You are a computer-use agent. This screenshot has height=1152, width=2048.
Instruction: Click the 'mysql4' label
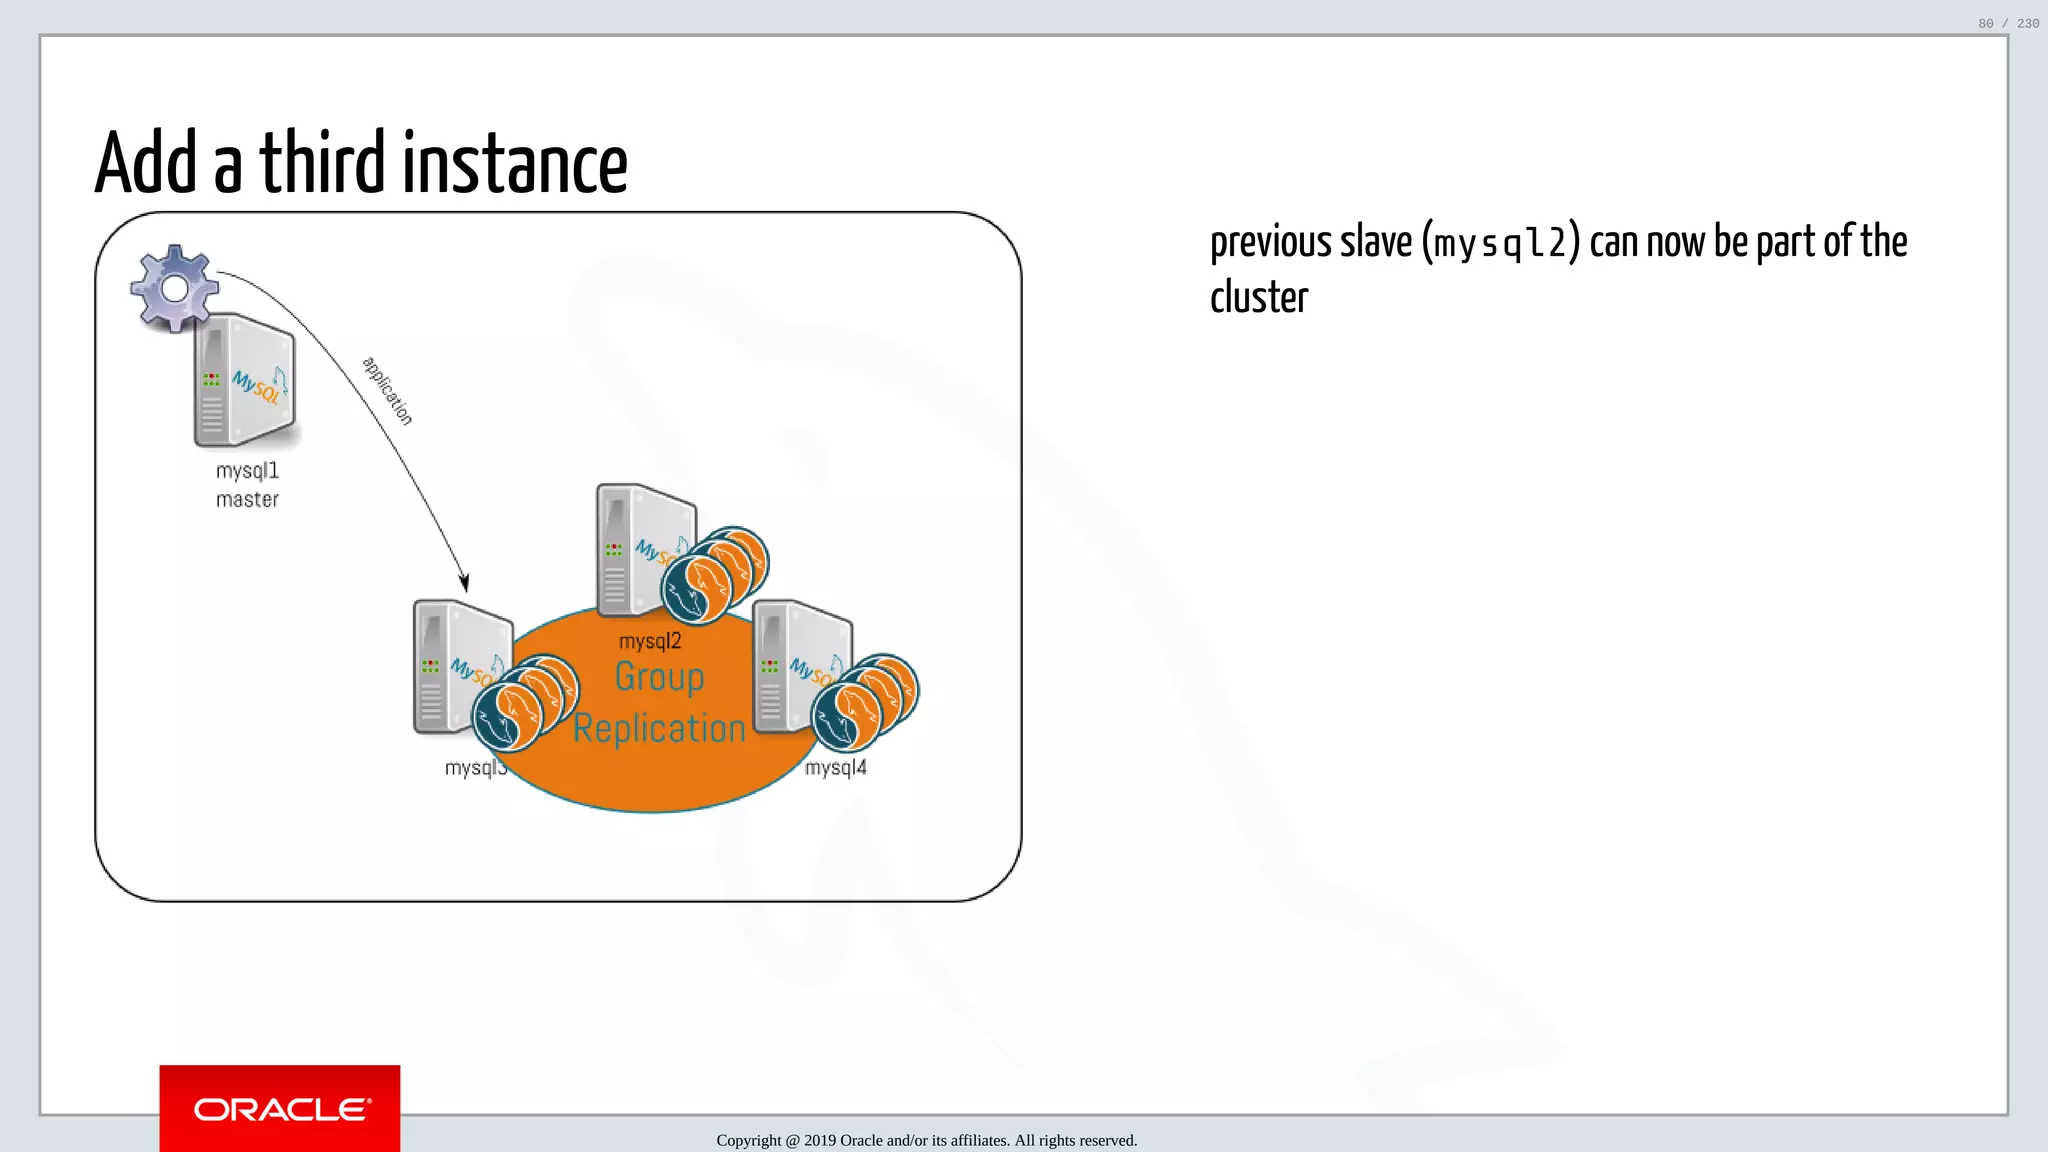(x=836, y=768)
